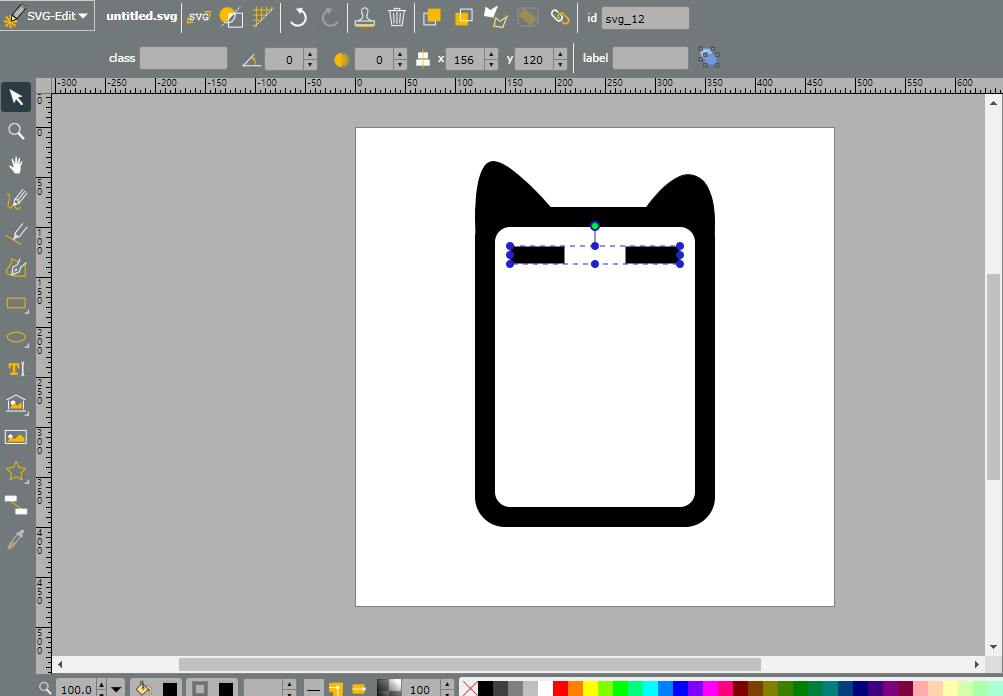
Task: Select the Ellipse tool
Action: pos(16,338)
